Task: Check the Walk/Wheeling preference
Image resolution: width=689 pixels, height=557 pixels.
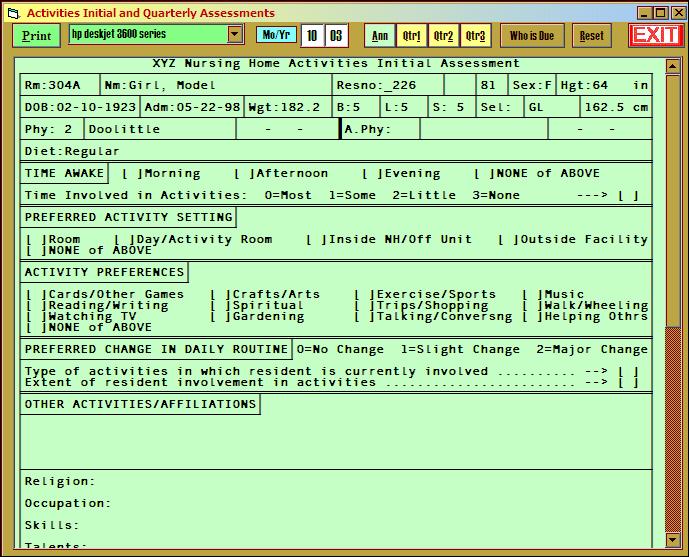Action: point(533,305)
